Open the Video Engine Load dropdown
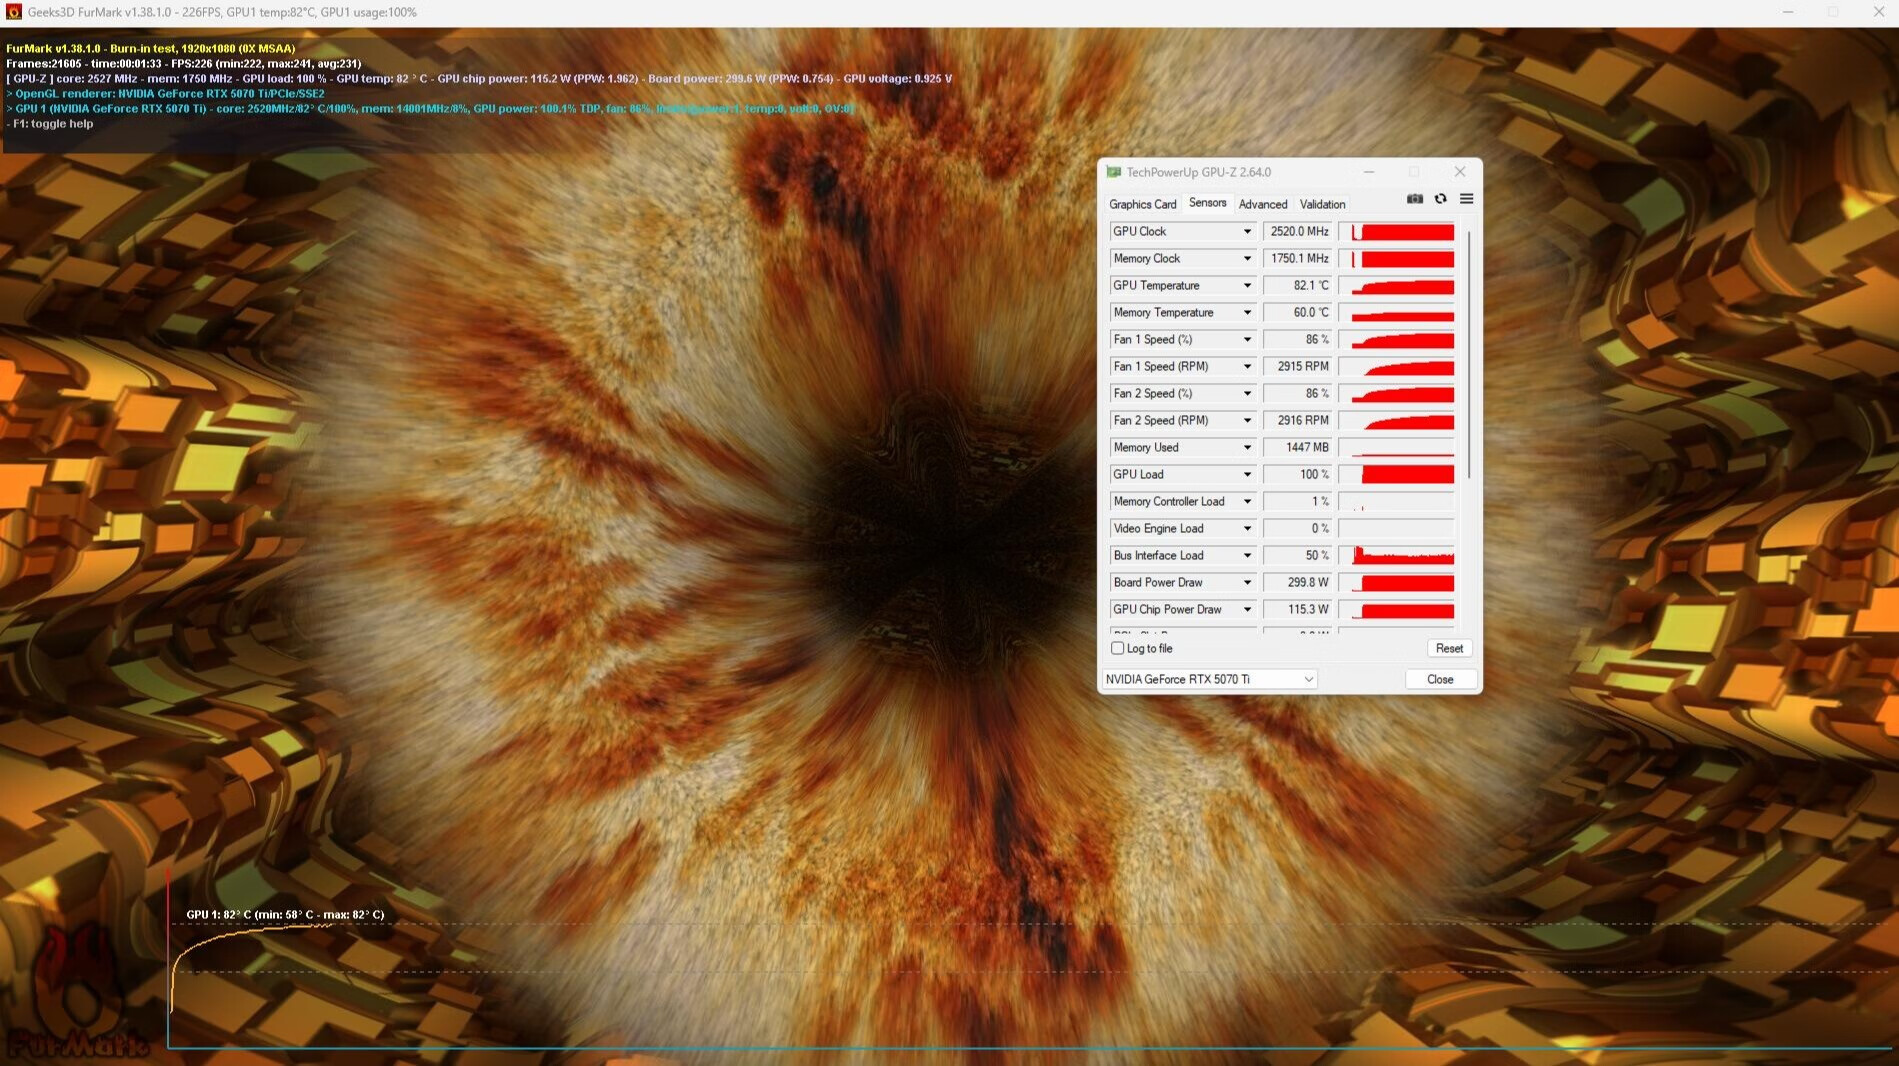Screen dimensions: 1899x1066 click(1247, 528)
